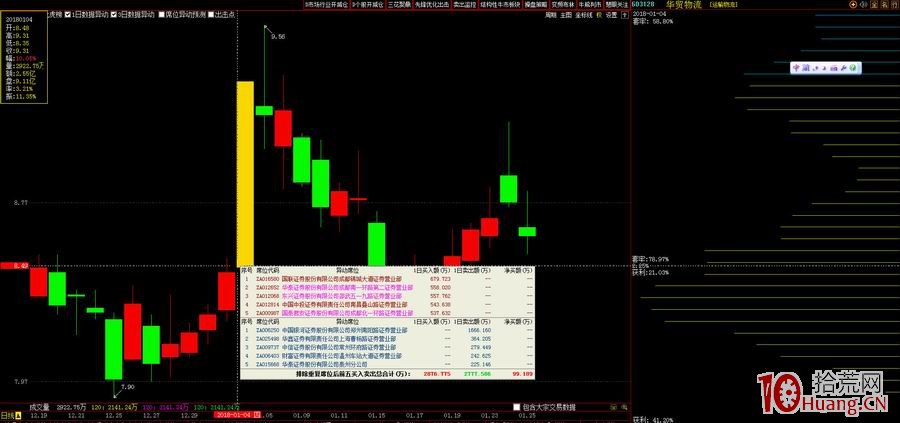
Task: Click the 坐标线 option
Action: pos(584,15)
